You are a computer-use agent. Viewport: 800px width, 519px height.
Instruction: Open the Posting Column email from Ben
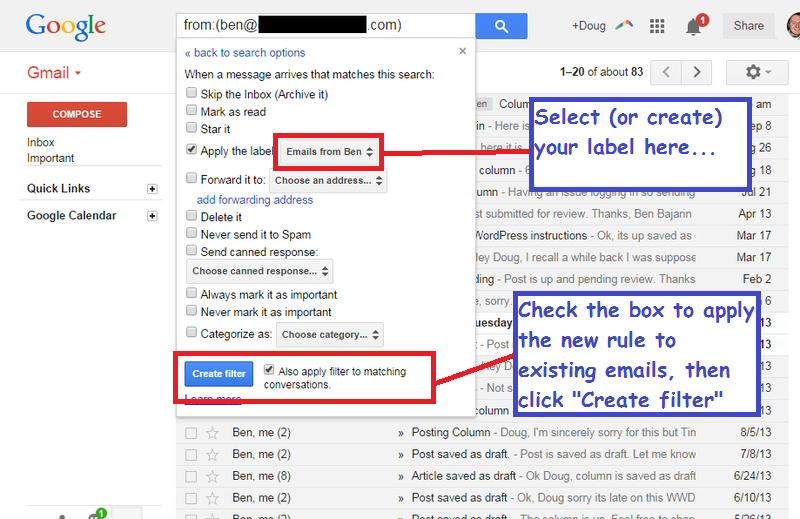pyautogui.click(x=482, y=433)
